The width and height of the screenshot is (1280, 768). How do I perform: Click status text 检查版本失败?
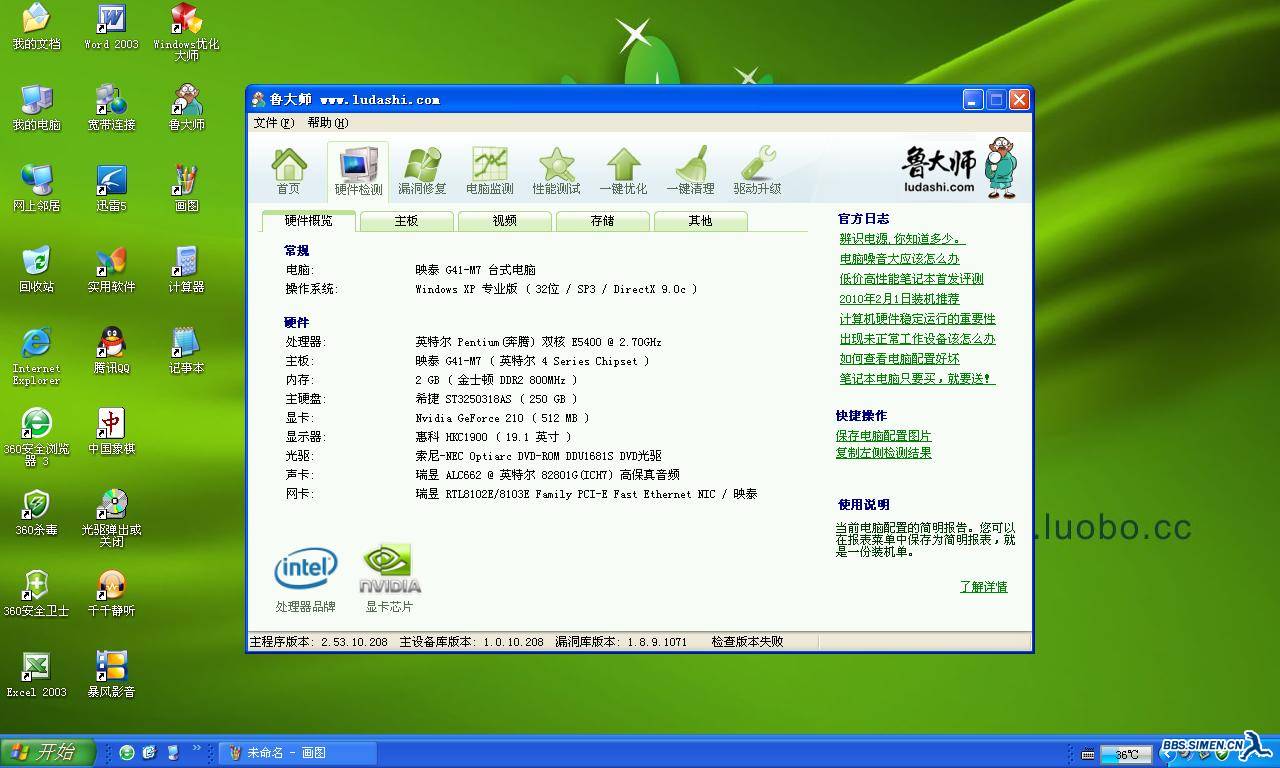[x=747, y=642]
